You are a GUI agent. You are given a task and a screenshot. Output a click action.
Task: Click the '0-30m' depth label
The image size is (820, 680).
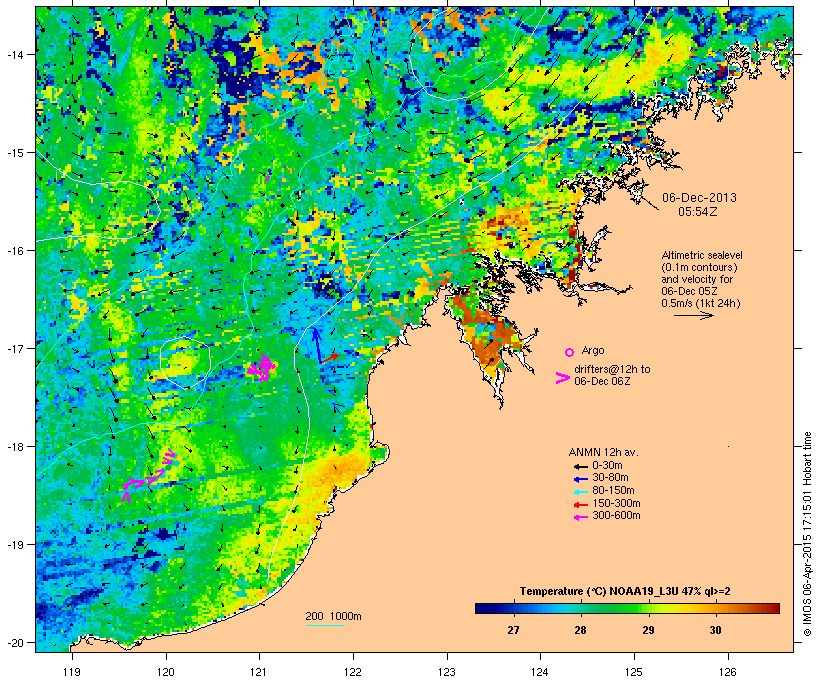[x=607, y=466]
